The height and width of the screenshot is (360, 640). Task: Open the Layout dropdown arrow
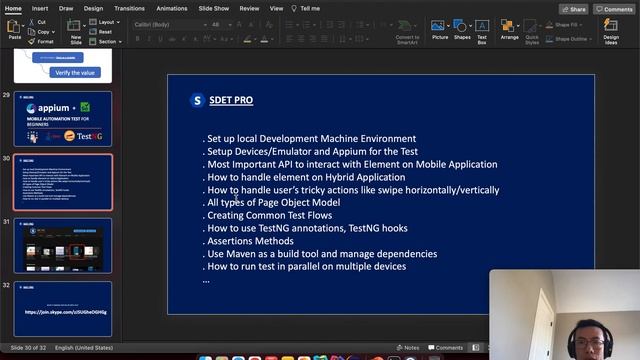pos(118,22)
